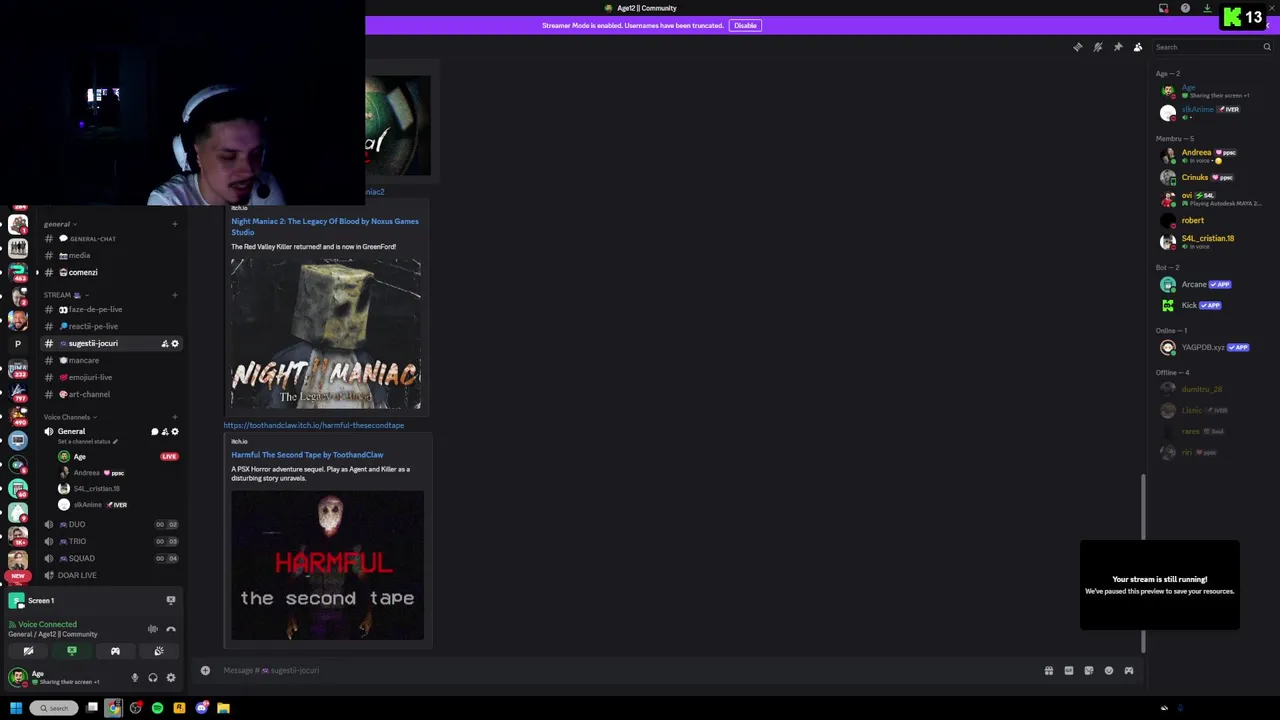The image size is (1280, 720).
Task: Open the toothandclaw itch.io harmful link
Action: tap(314, 425)
